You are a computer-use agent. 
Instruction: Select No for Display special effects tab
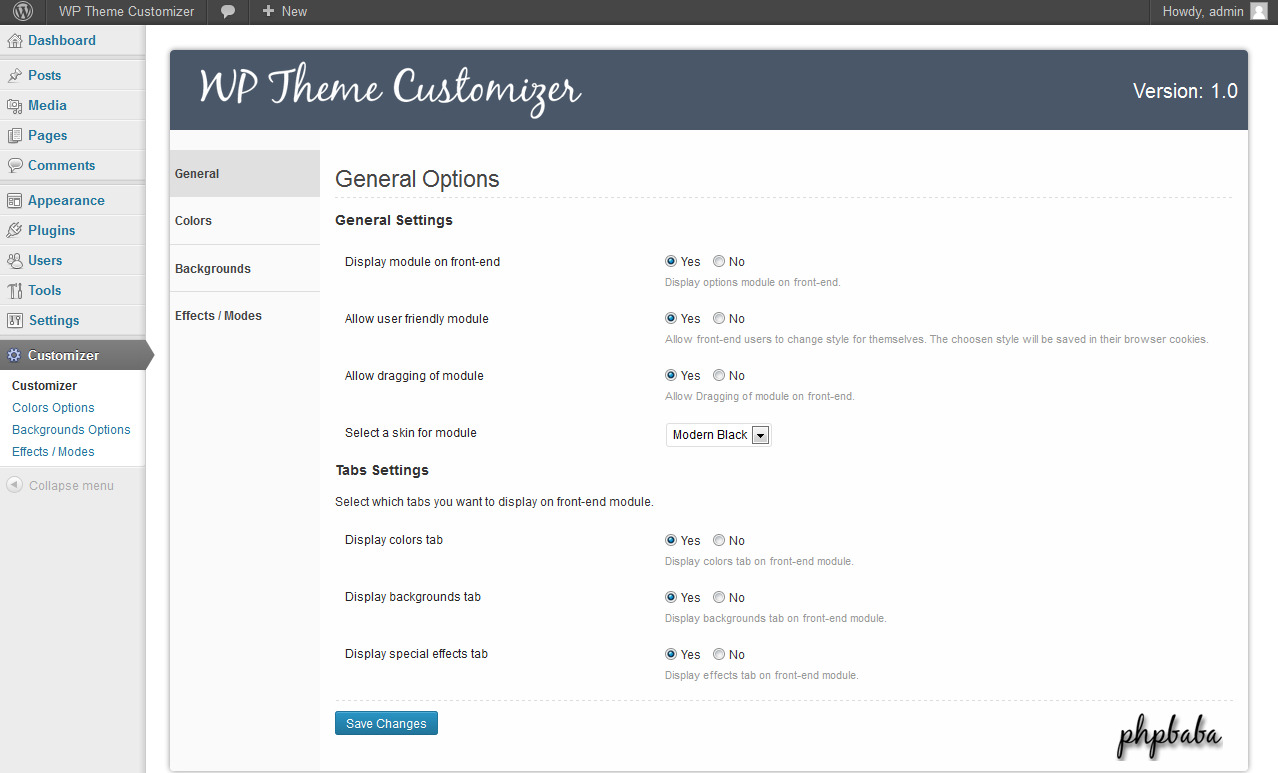coord(719,654)
